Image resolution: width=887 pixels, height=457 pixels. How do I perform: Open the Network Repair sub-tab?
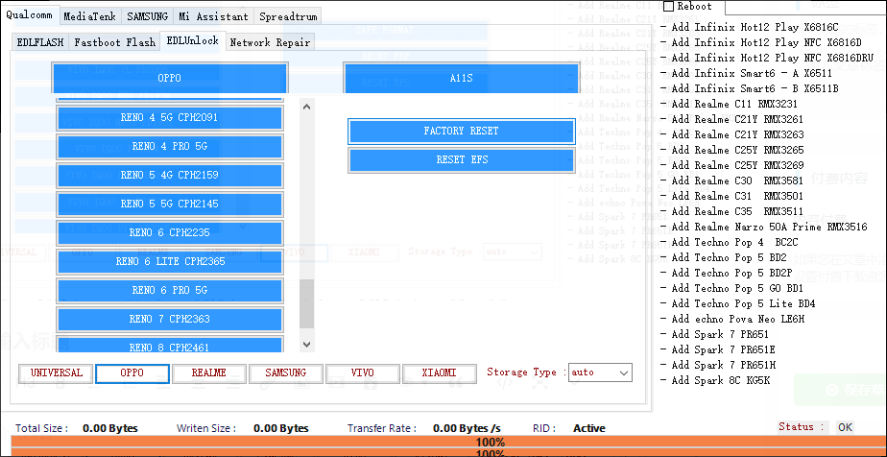269,42
